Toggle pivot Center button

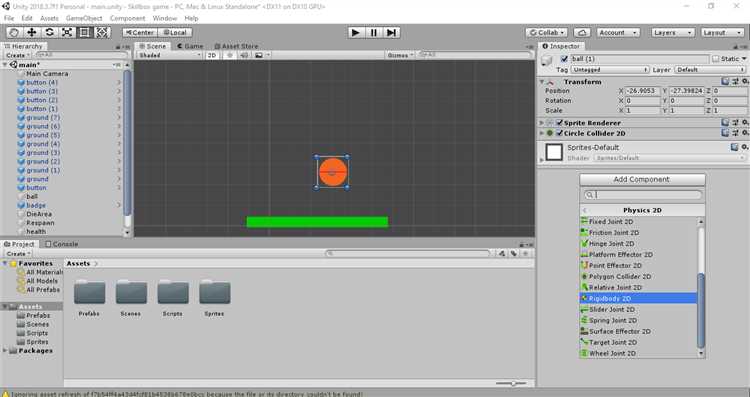tap(140, 33)
